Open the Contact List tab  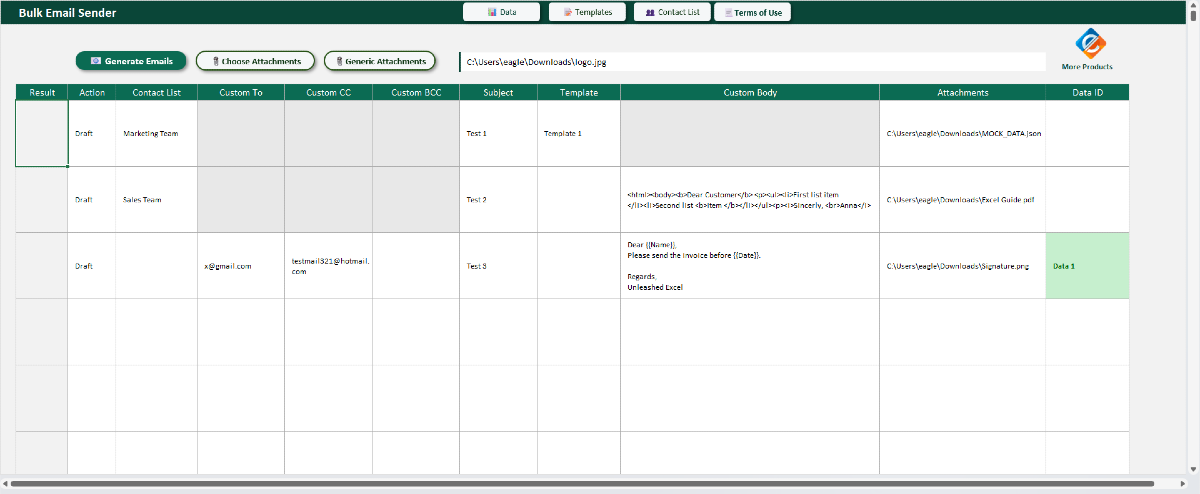(672, 12)
